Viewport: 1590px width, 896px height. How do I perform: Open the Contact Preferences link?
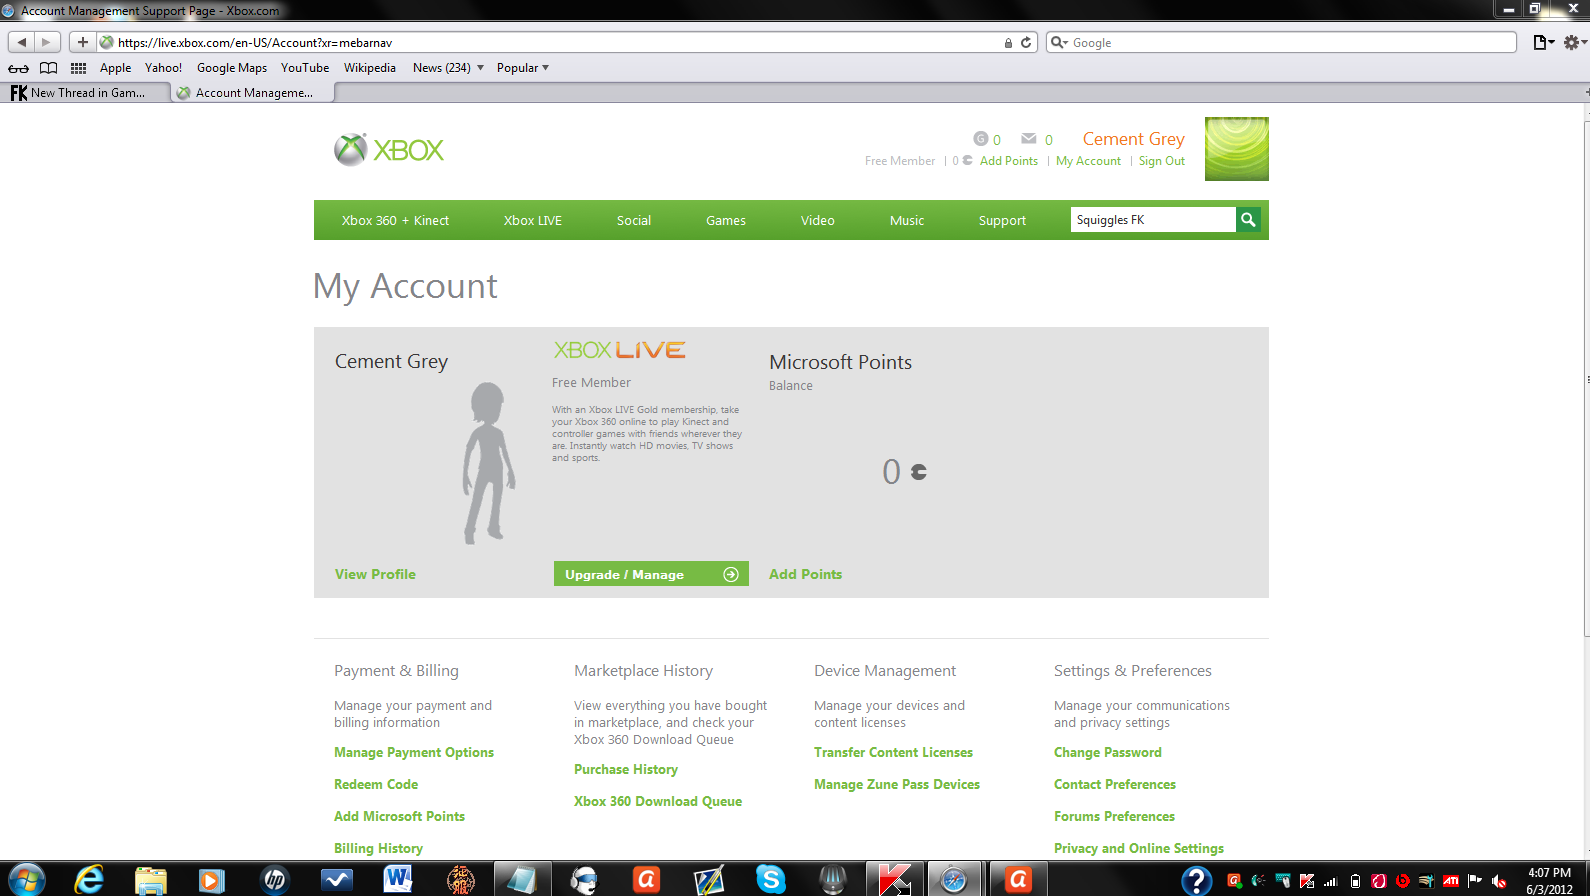1115,785
